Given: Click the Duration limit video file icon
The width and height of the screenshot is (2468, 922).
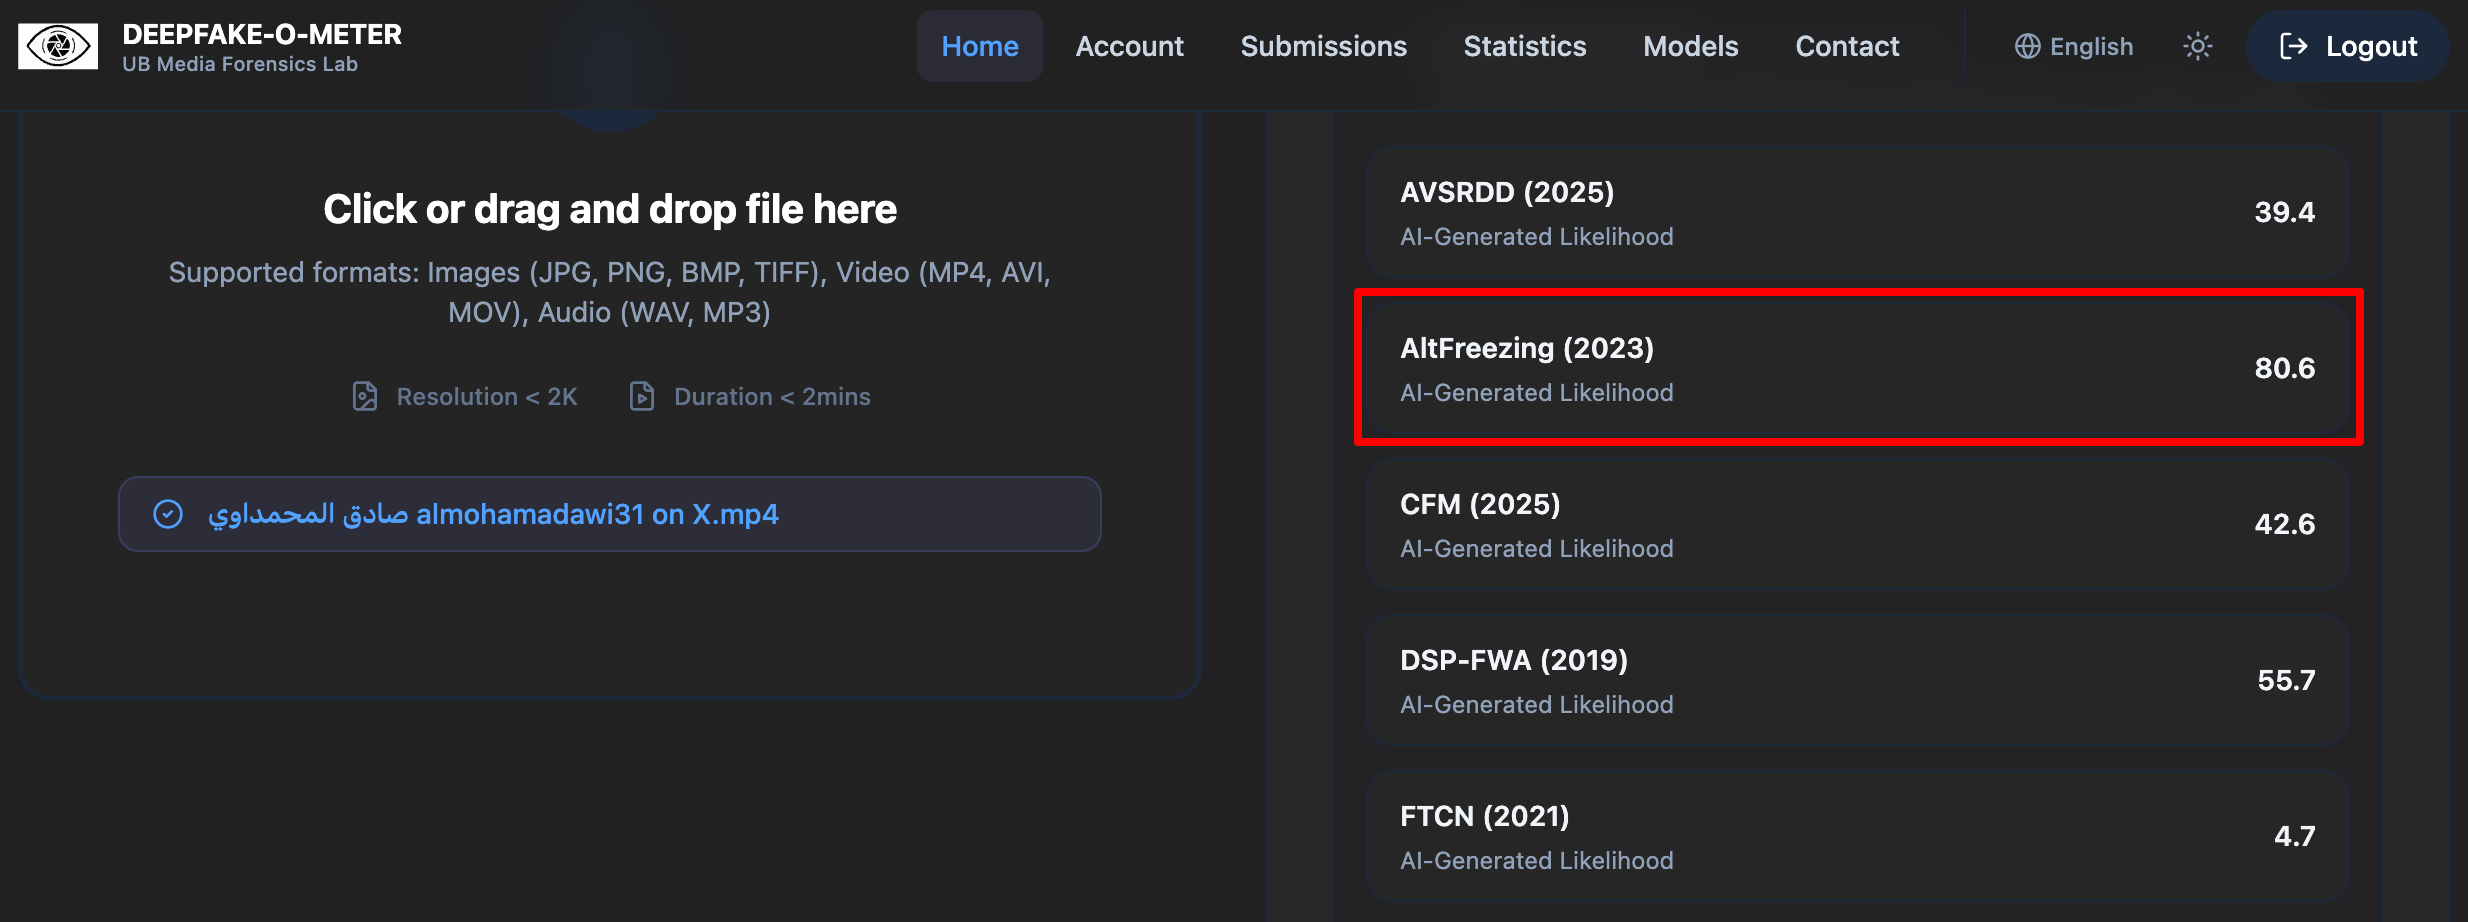Looking at the screenshot, I should [x=642, y=396].
